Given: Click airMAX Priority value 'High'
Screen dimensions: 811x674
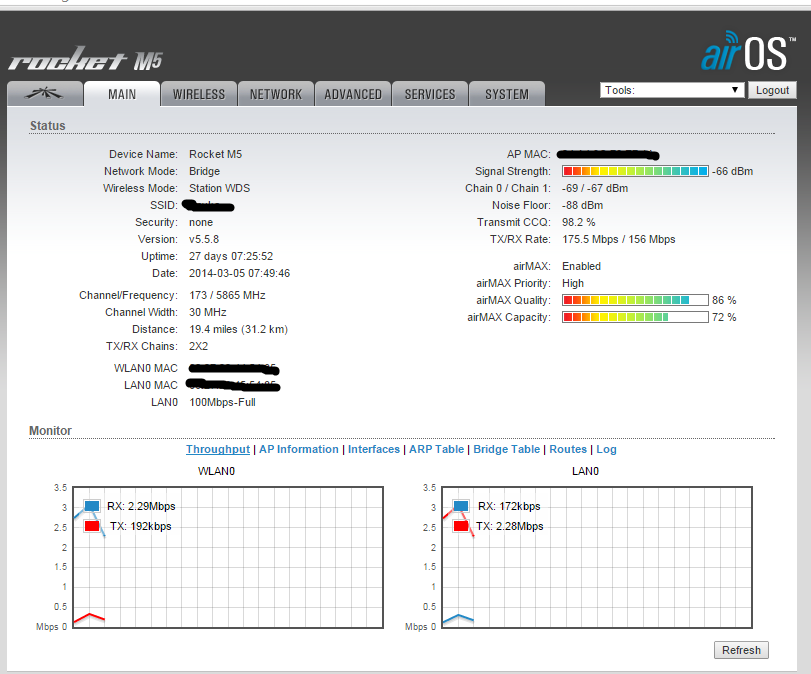Looking at the screenshot, I should (573, 283).
